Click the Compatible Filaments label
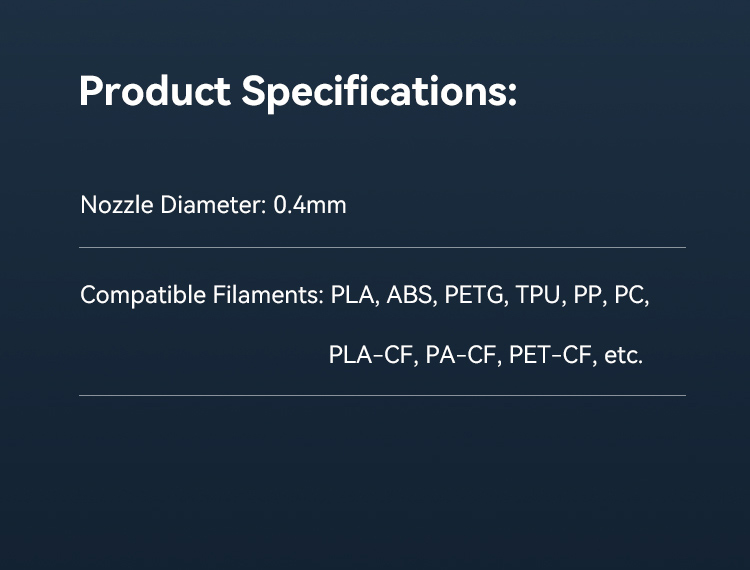750x570 pixels. tap(202, 295)
